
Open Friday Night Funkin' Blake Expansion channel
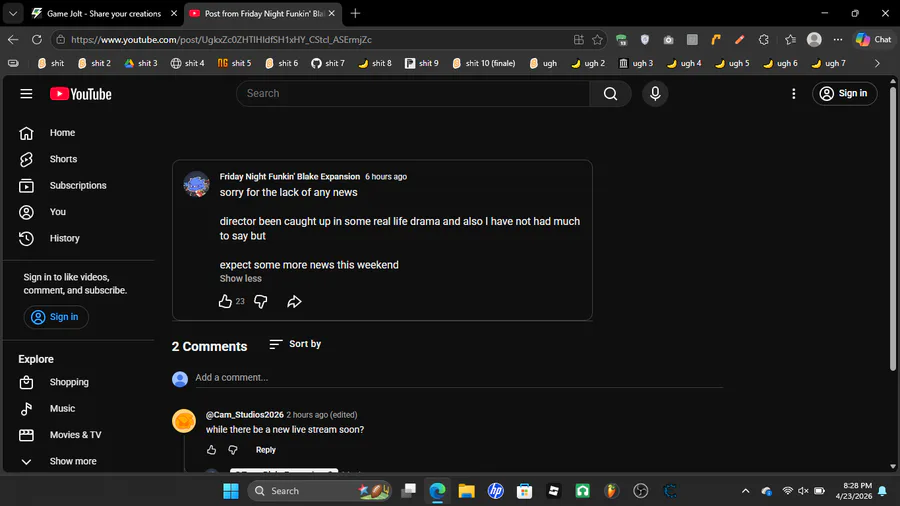[x=290, y=177]
